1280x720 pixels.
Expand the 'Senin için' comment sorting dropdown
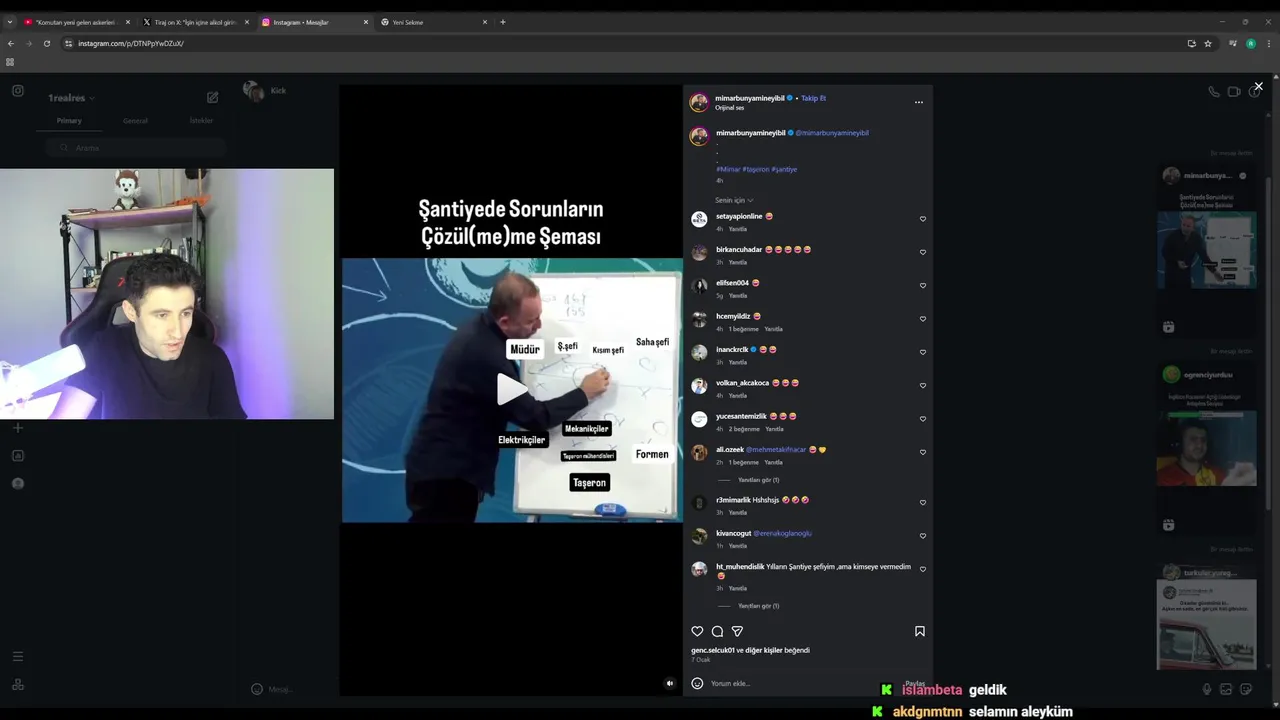tap(734, 200)
